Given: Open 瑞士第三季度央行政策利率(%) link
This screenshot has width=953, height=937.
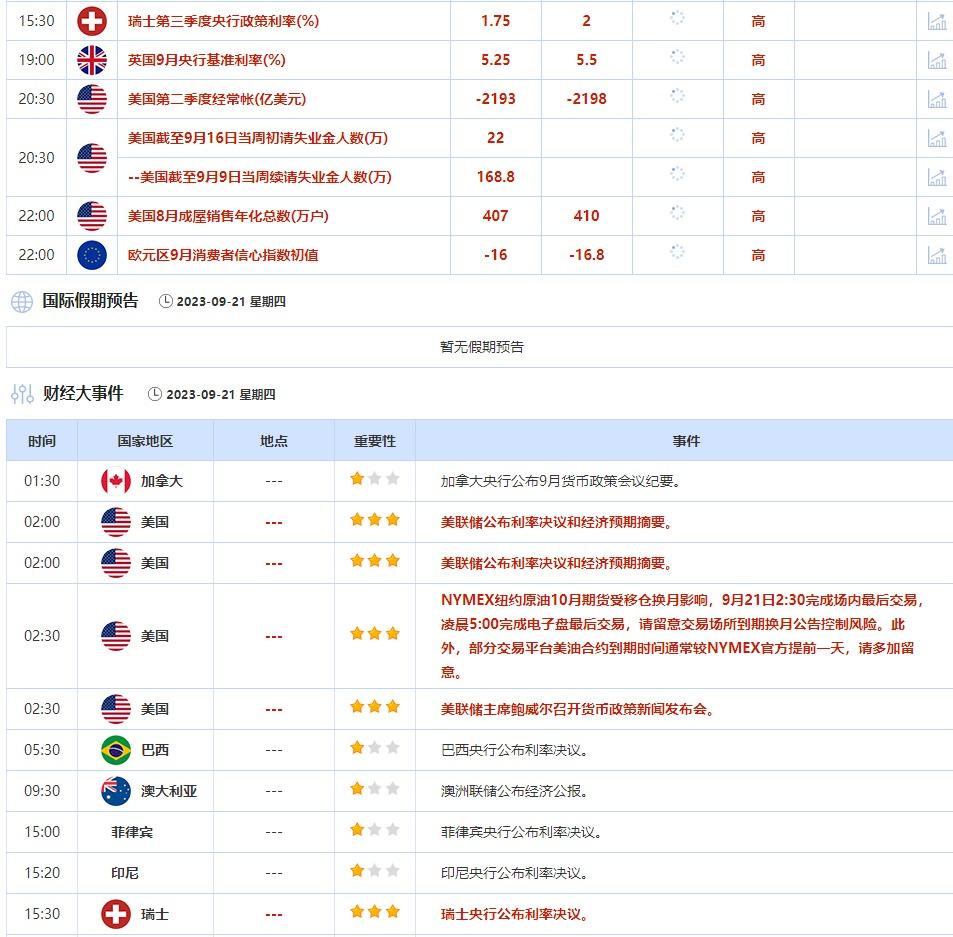Looking at the screenshot, I should tap(223, 21).
